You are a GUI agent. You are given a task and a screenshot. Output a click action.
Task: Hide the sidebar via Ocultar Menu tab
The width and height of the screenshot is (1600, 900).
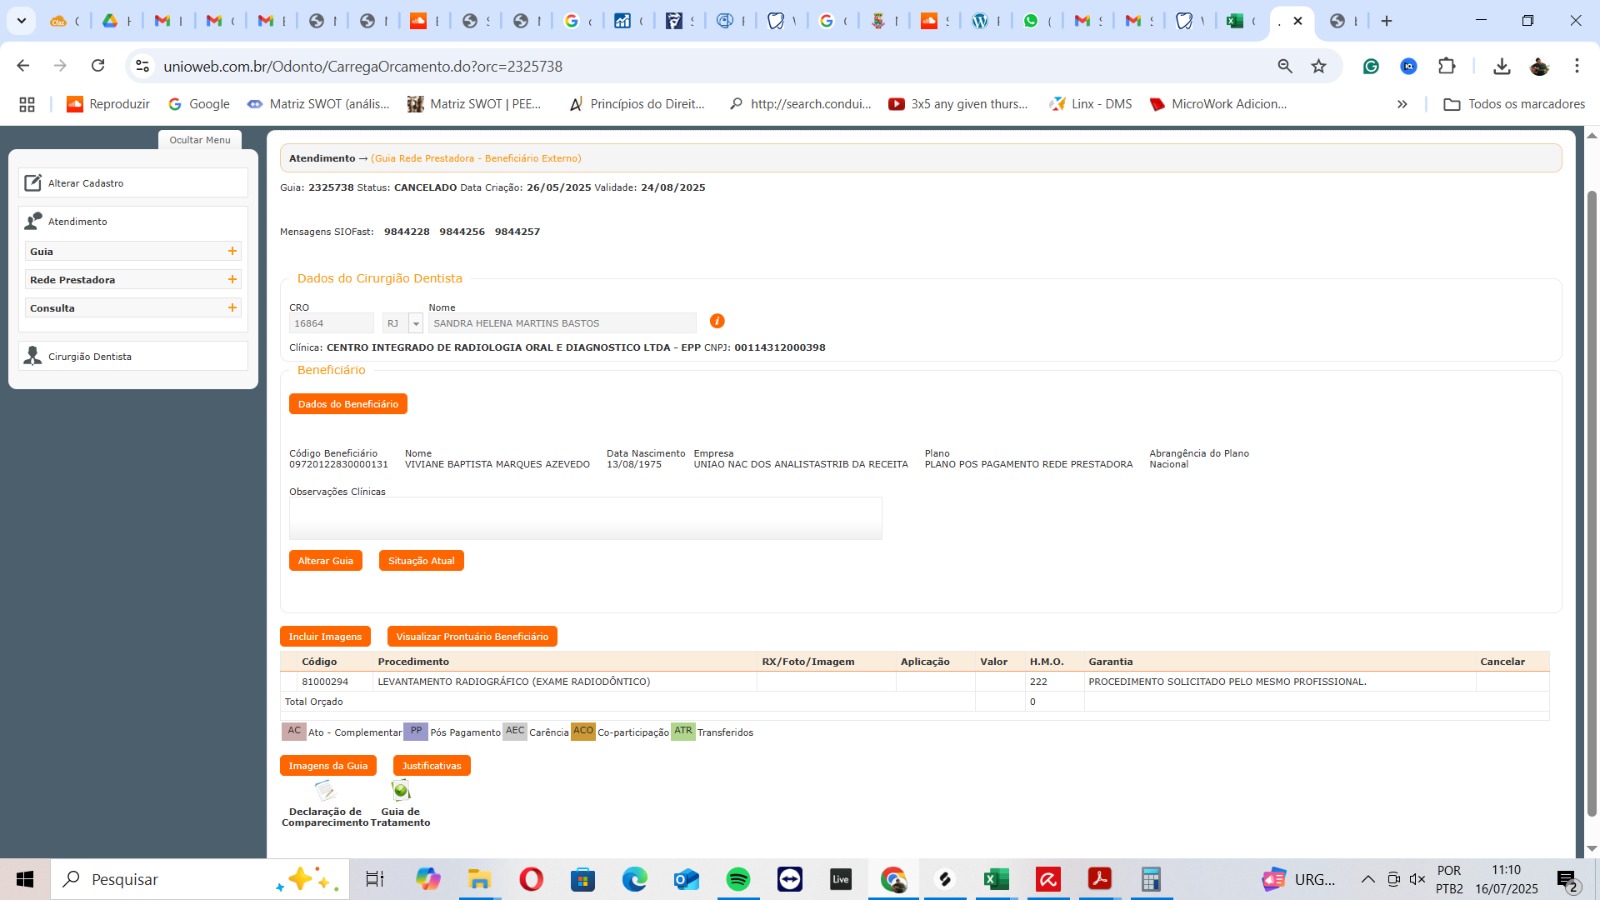200,140
